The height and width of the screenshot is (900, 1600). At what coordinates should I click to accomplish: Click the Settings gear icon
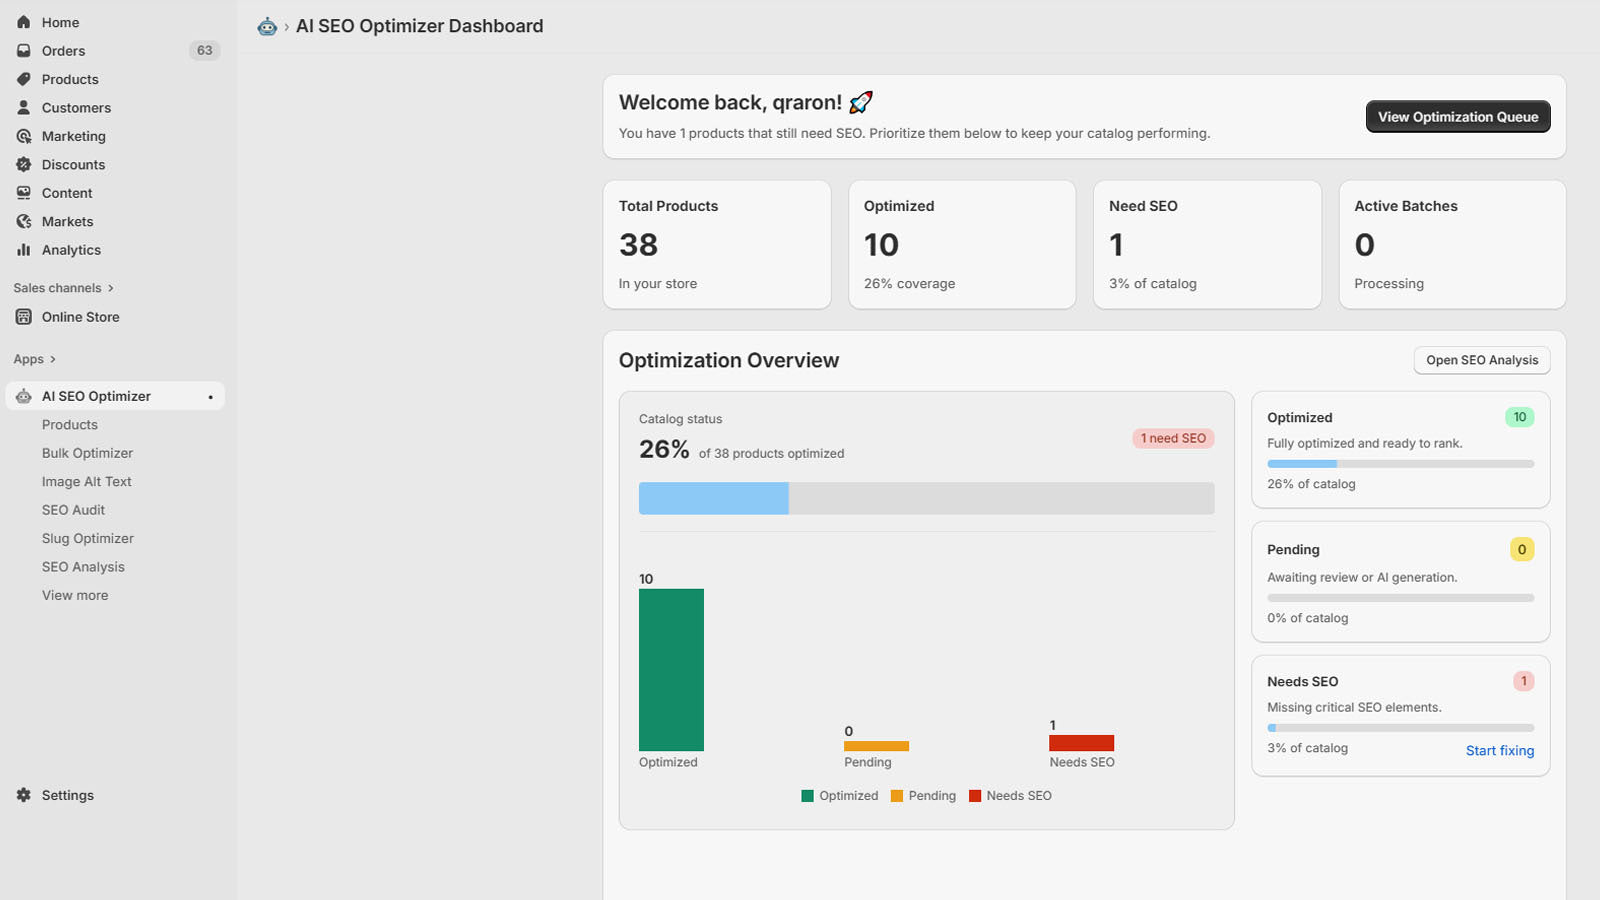(24, 795)
